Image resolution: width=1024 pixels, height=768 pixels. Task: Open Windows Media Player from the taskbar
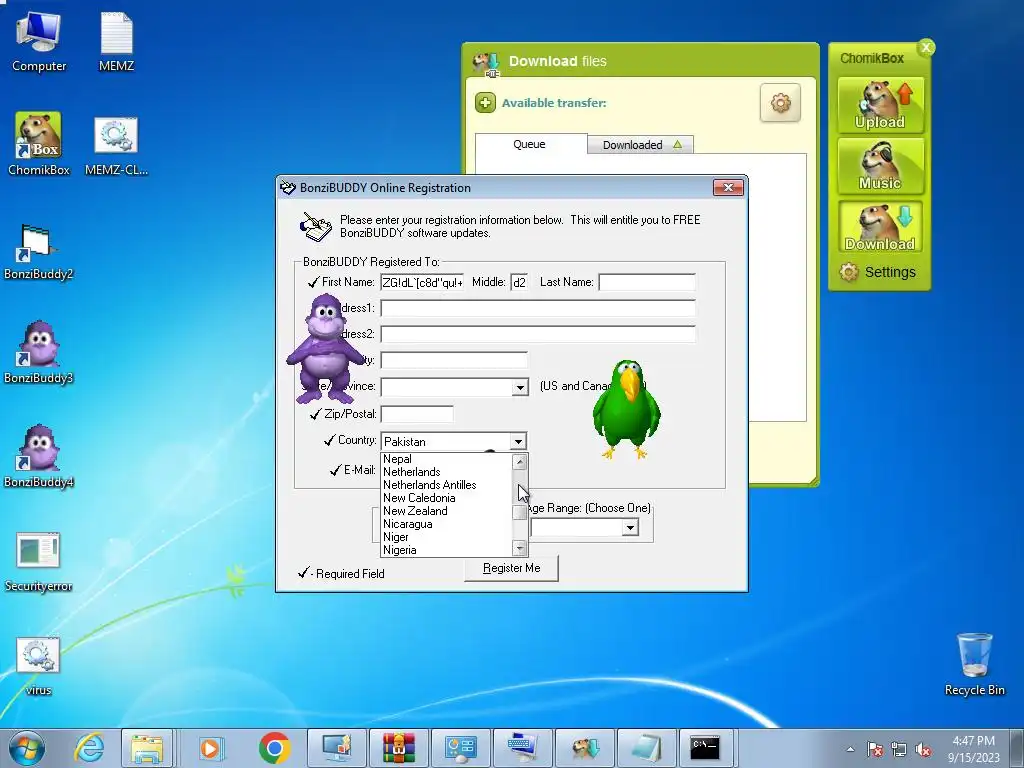point(211,748)
